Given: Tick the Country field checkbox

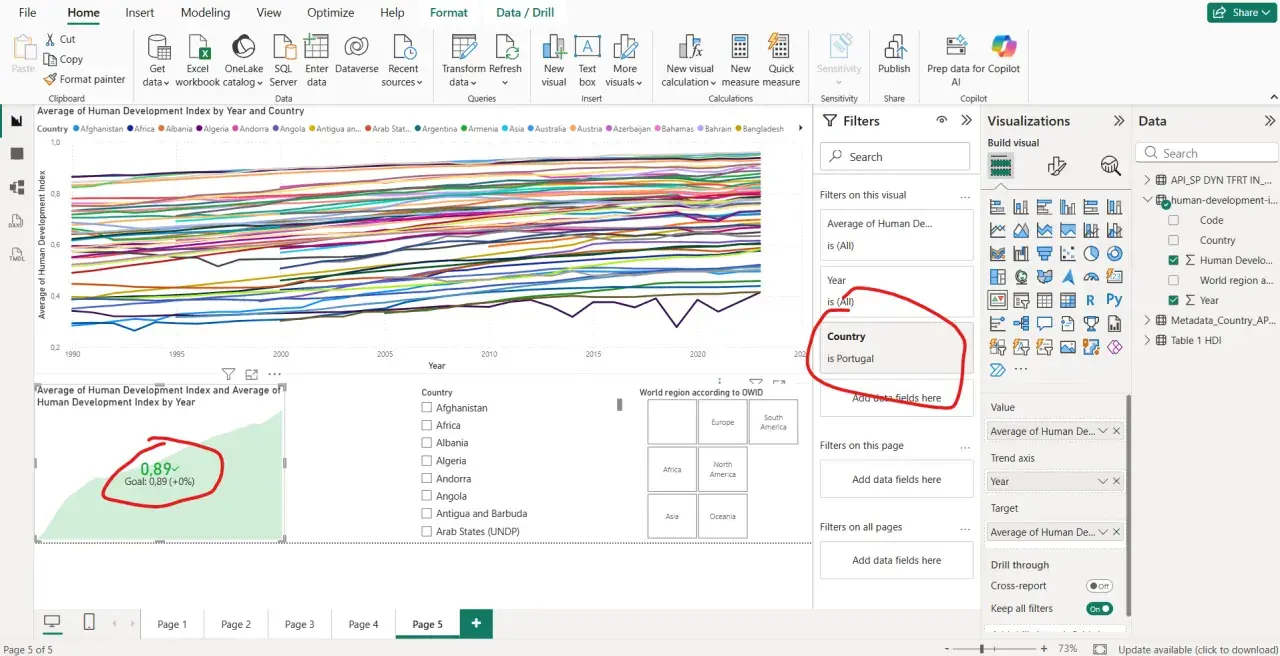Looking at the screenshot, I should pyautogui.click(x=1174, y=240).
